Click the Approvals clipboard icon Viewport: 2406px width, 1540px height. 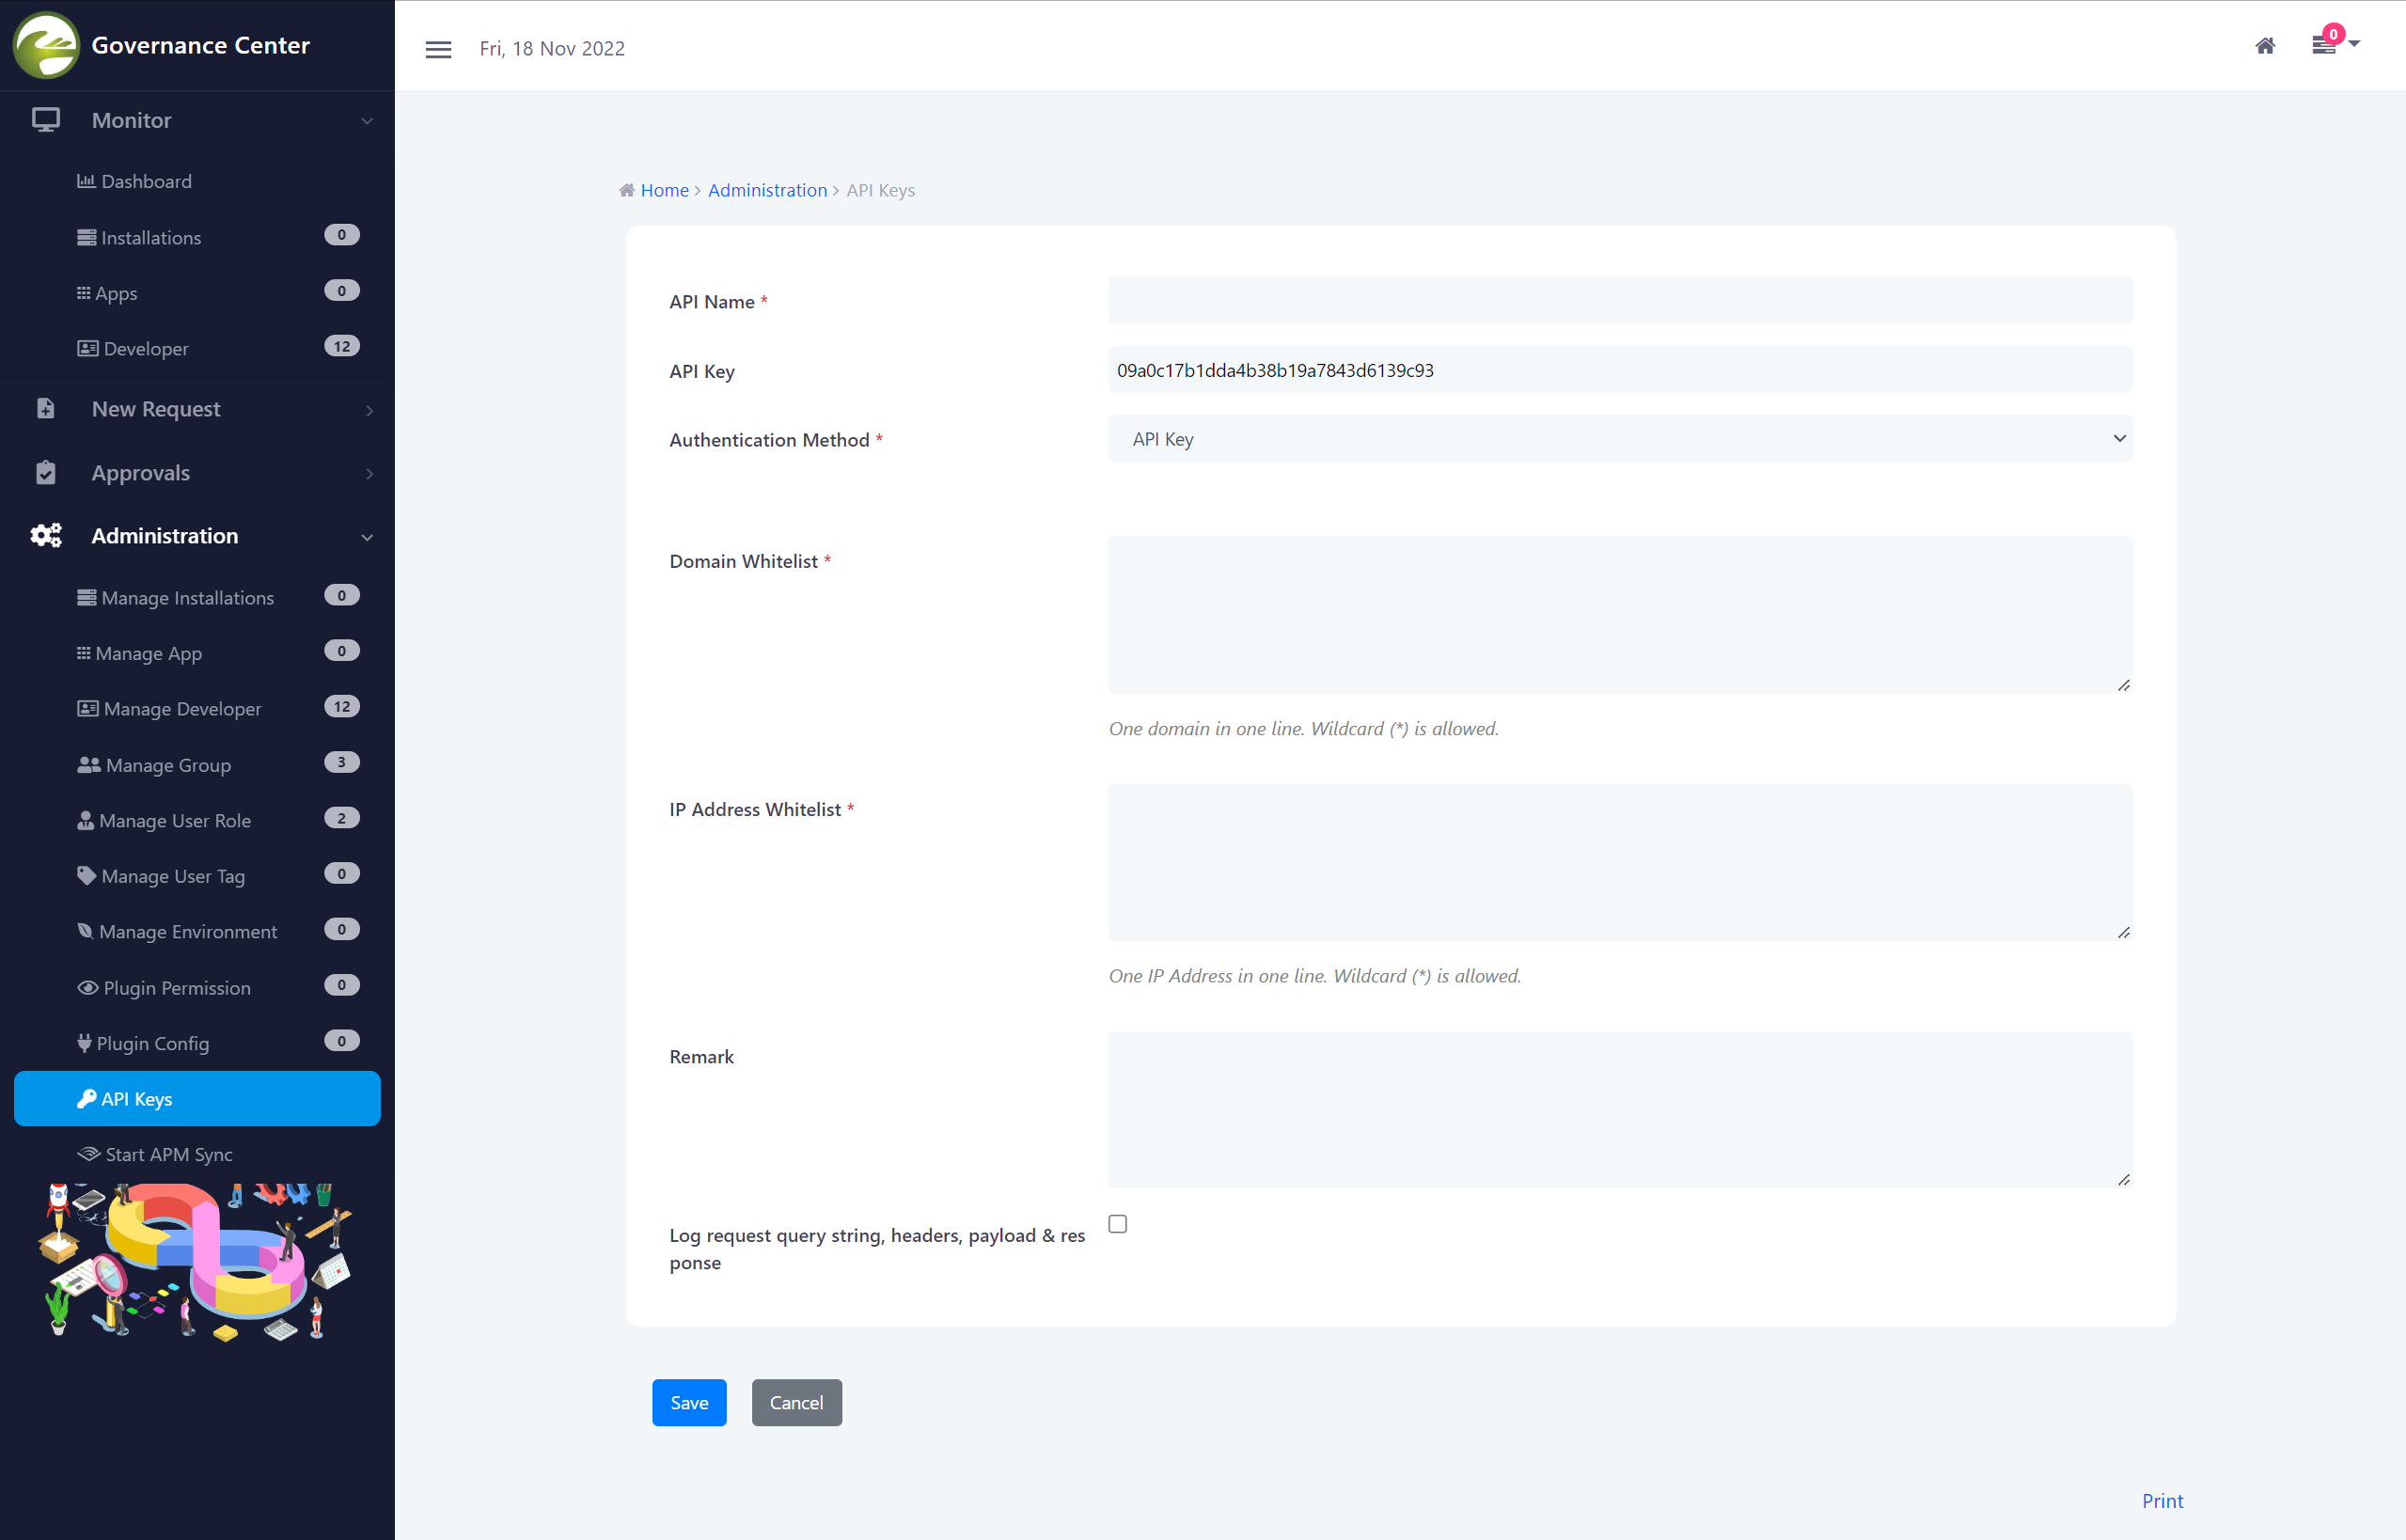(46, 473)
